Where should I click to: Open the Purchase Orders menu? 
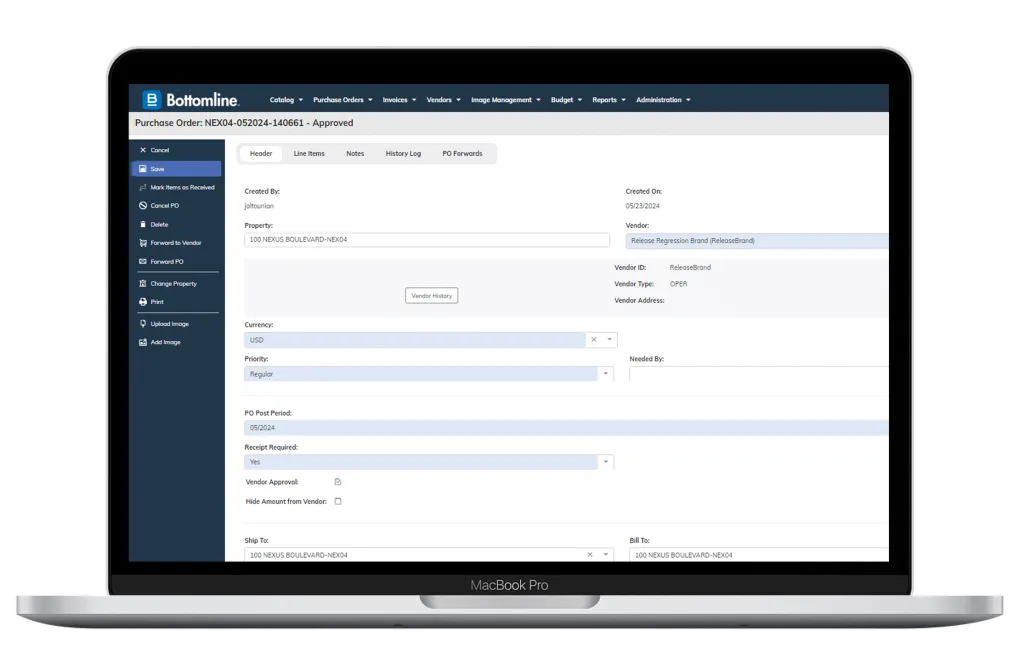coord(342,100)
